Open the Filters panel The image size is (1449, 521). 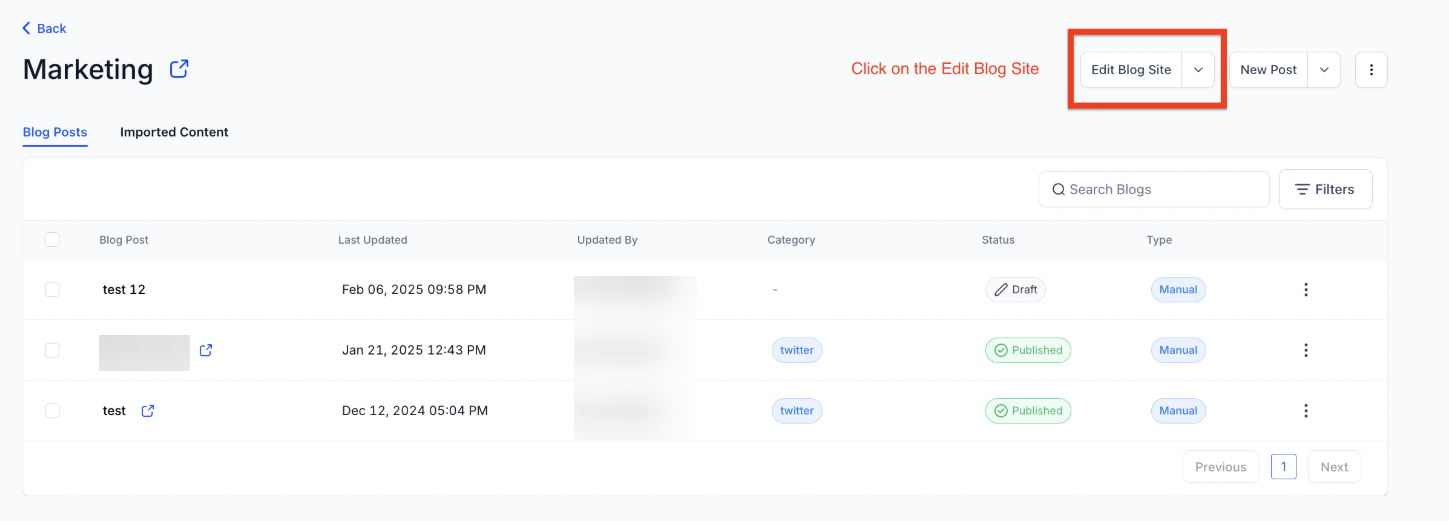(x=1325, y=189)
